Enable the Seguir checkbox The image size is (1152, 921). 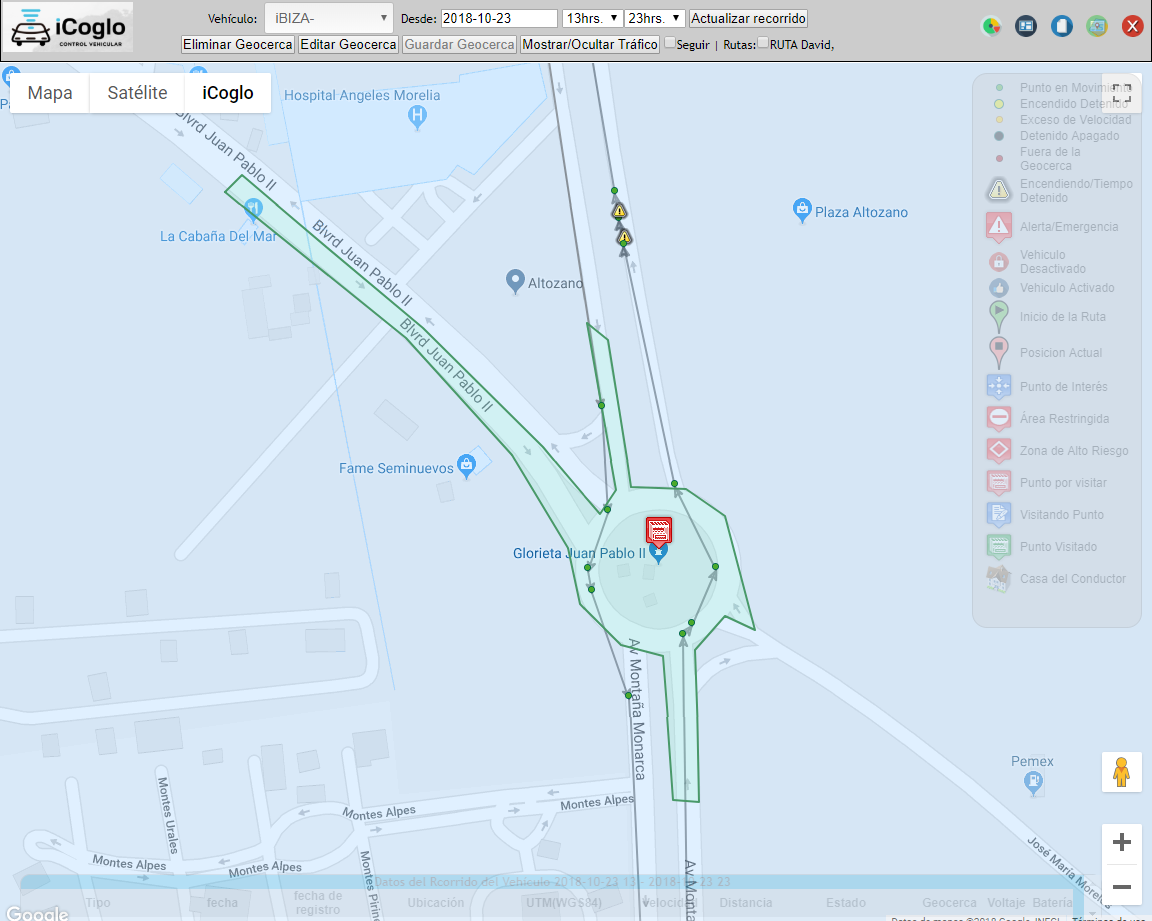(x=670, y=43)
